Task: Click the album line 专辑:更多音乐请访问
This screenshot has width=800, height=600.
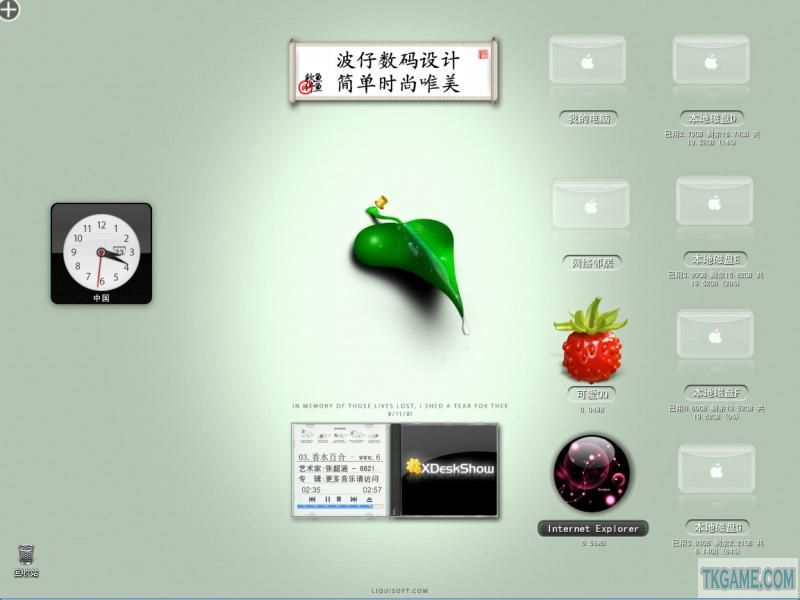Action: (x=339, y=479)
